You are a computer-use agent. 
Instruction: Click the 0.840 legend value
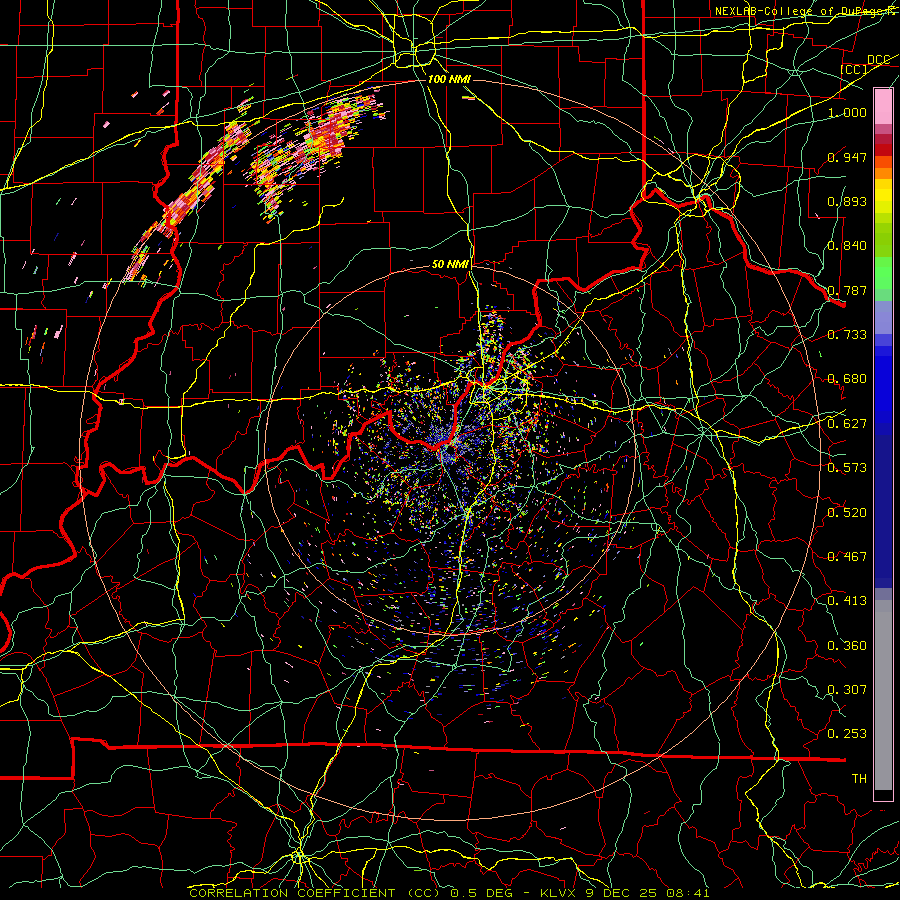coord(847,246)
